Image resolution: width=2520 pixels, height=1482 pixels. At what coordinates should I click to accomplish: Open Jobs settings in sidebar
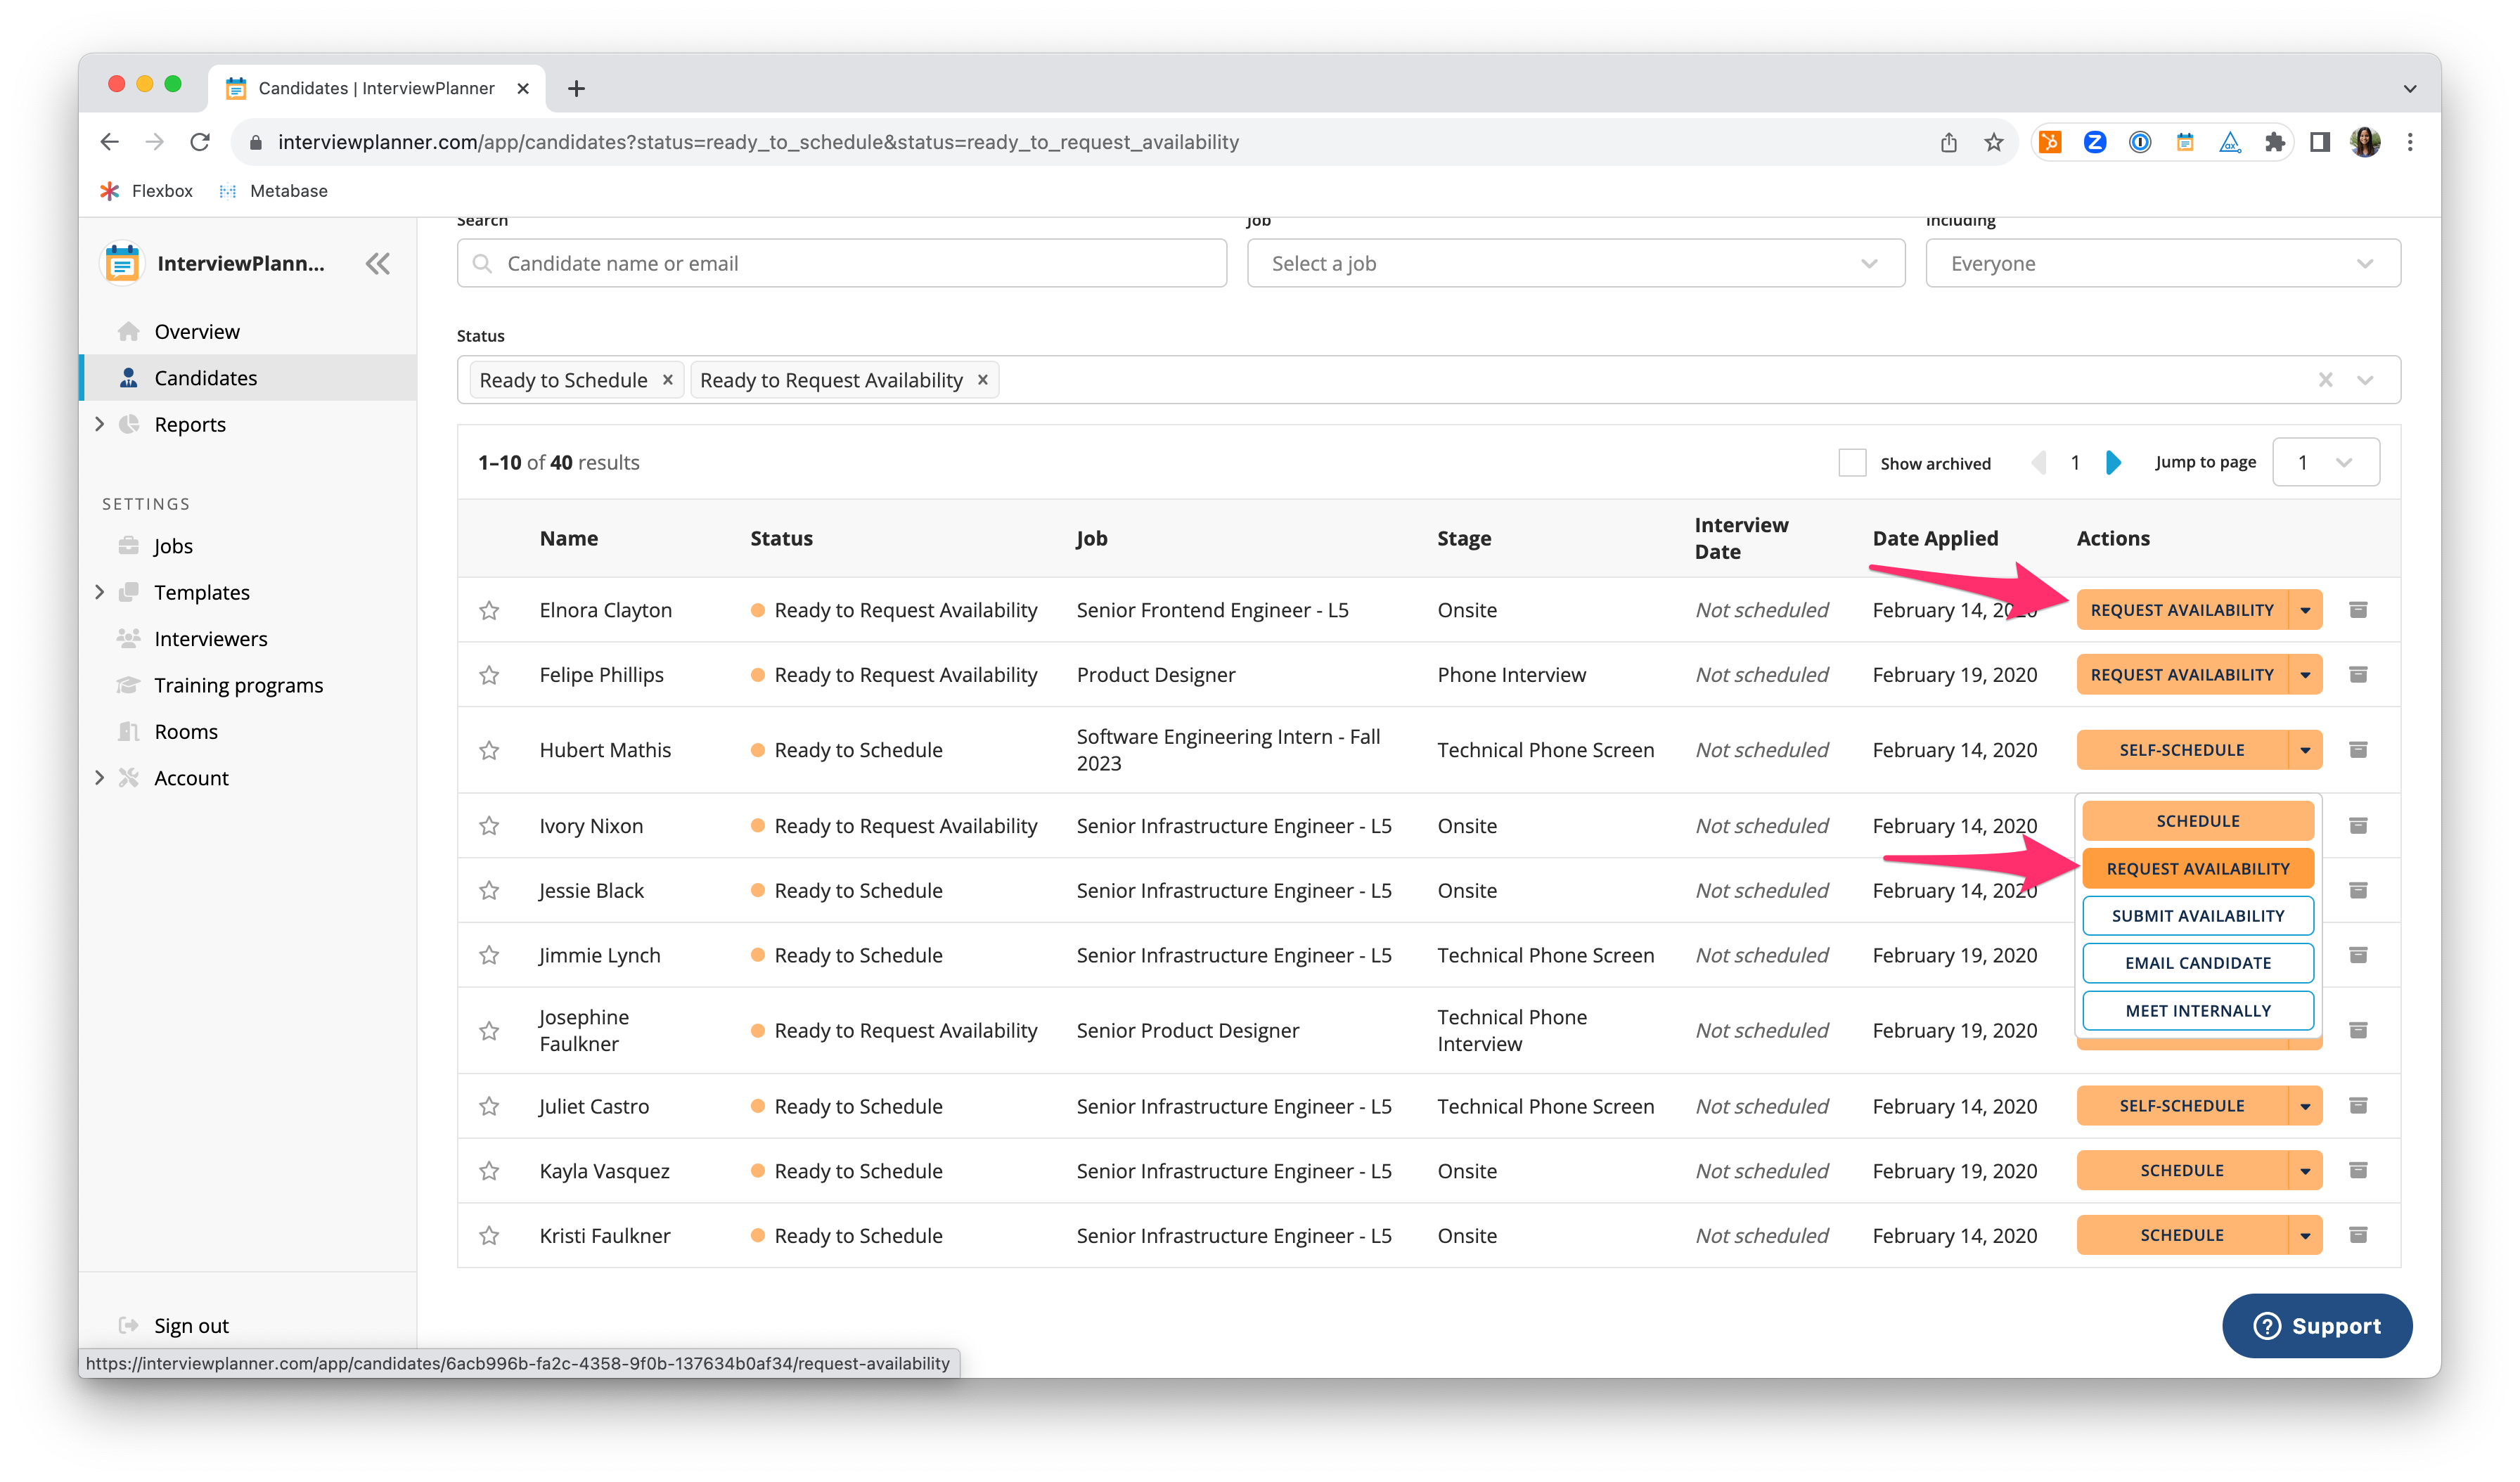[173, 546]
